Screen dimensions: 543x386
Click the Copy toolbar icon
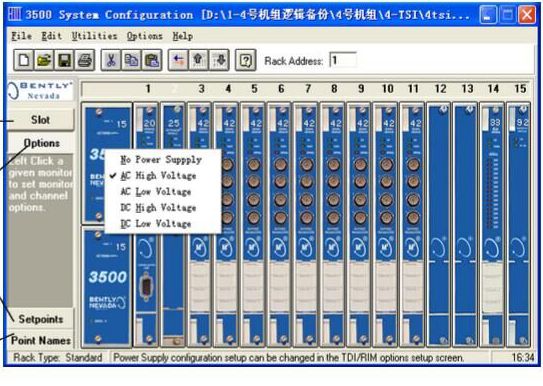click(131, 61)
